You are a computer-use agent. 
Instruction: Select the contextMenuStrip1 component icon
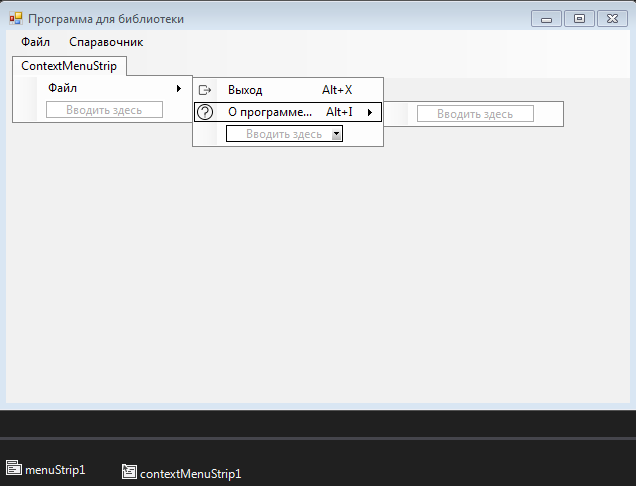129,471
